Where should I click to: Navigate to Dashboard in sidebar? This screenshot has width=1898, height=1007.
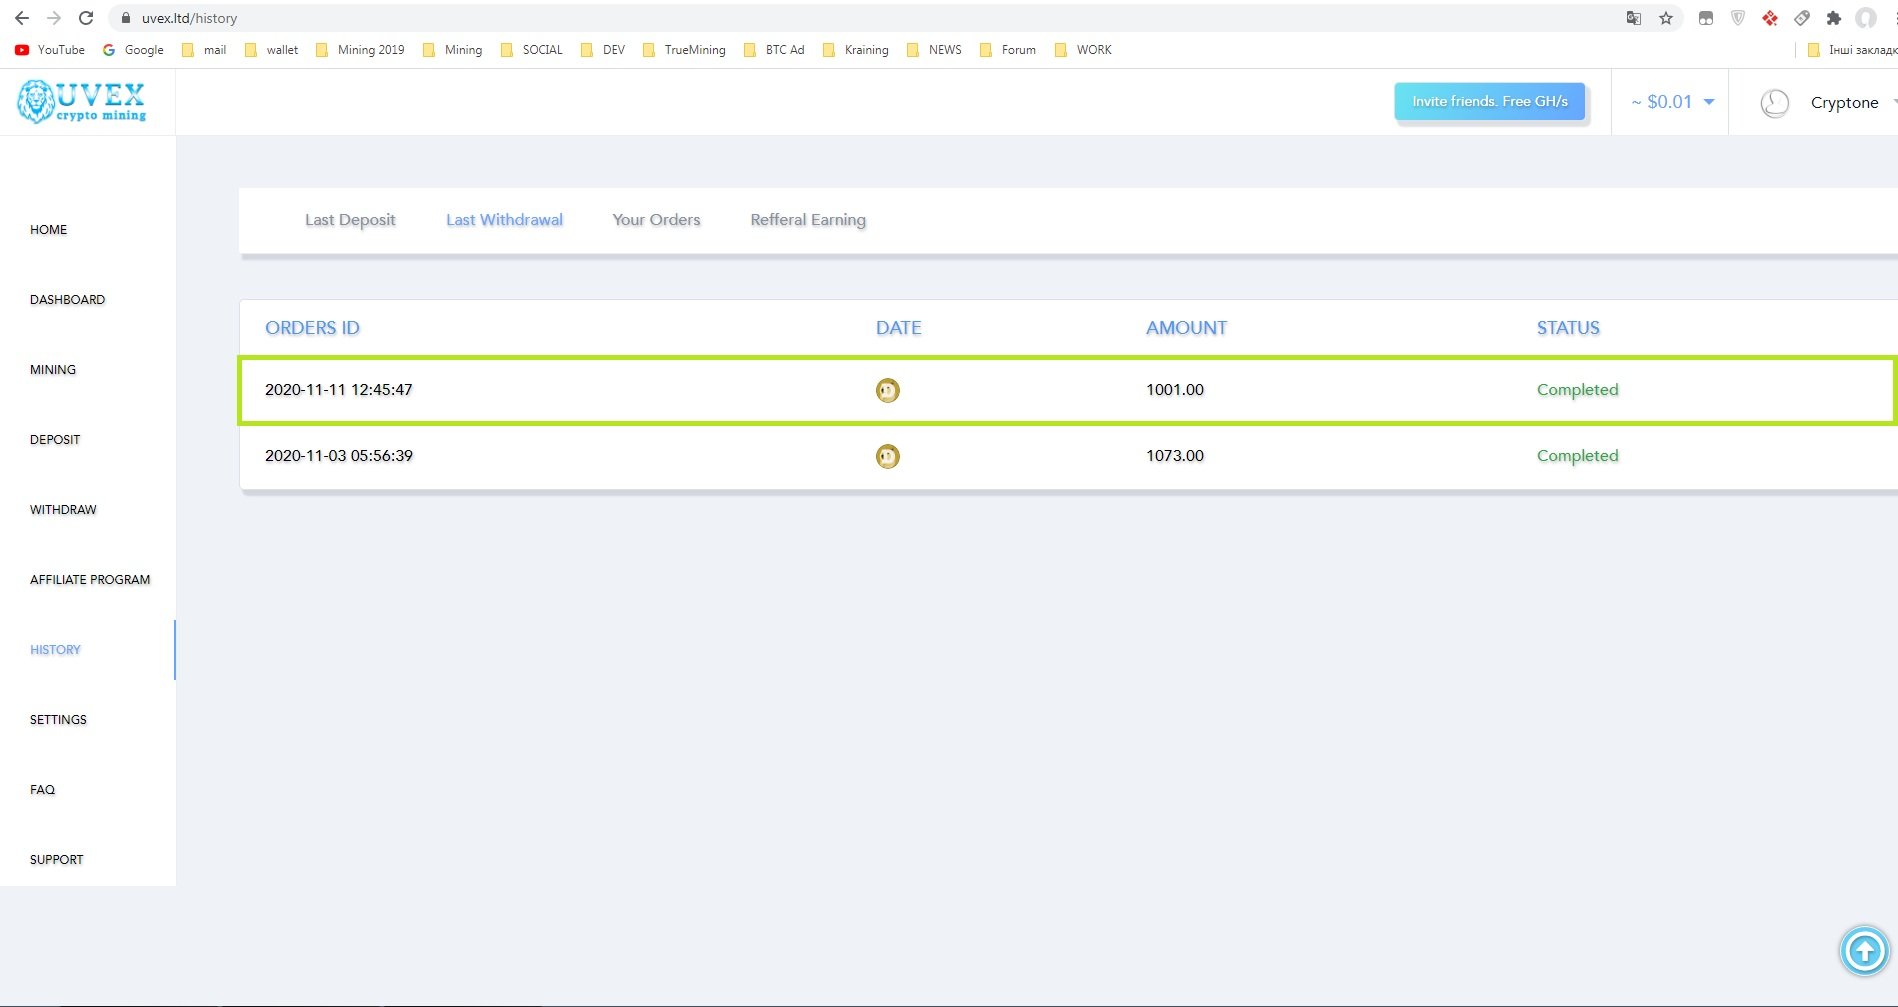point(67,300)
